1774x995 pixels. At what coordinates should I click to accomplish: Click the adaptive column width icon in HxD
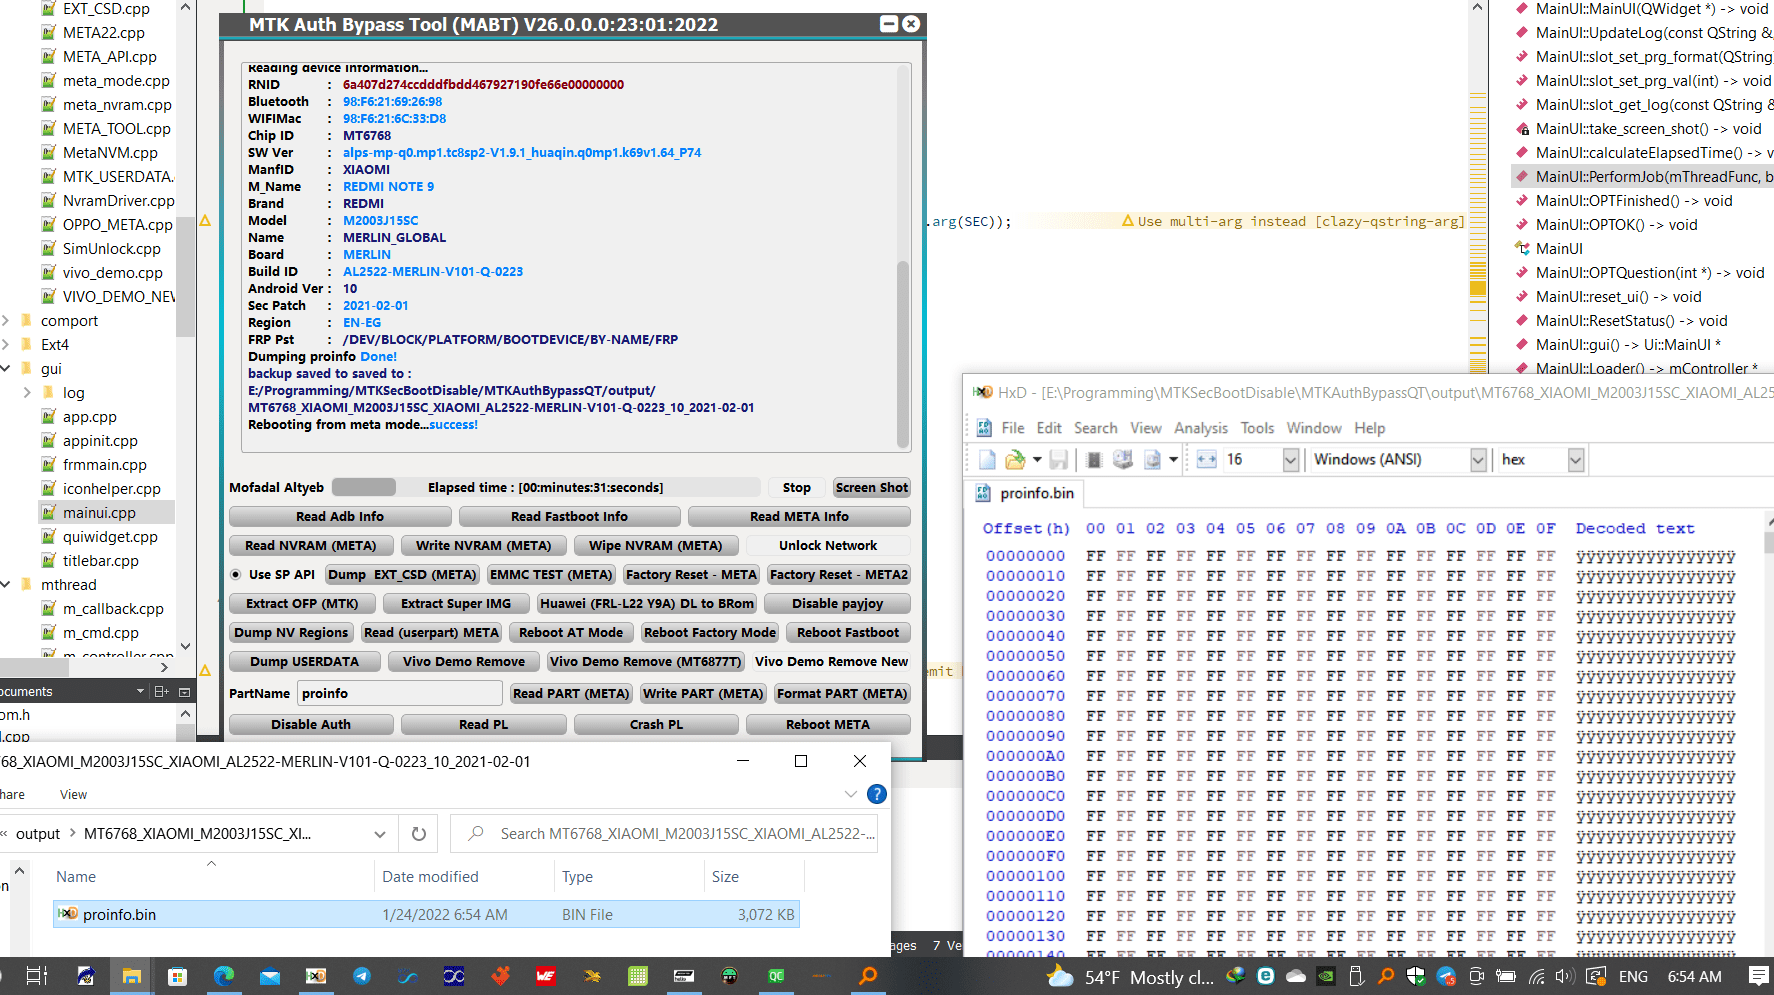[x=1207, y=459]
